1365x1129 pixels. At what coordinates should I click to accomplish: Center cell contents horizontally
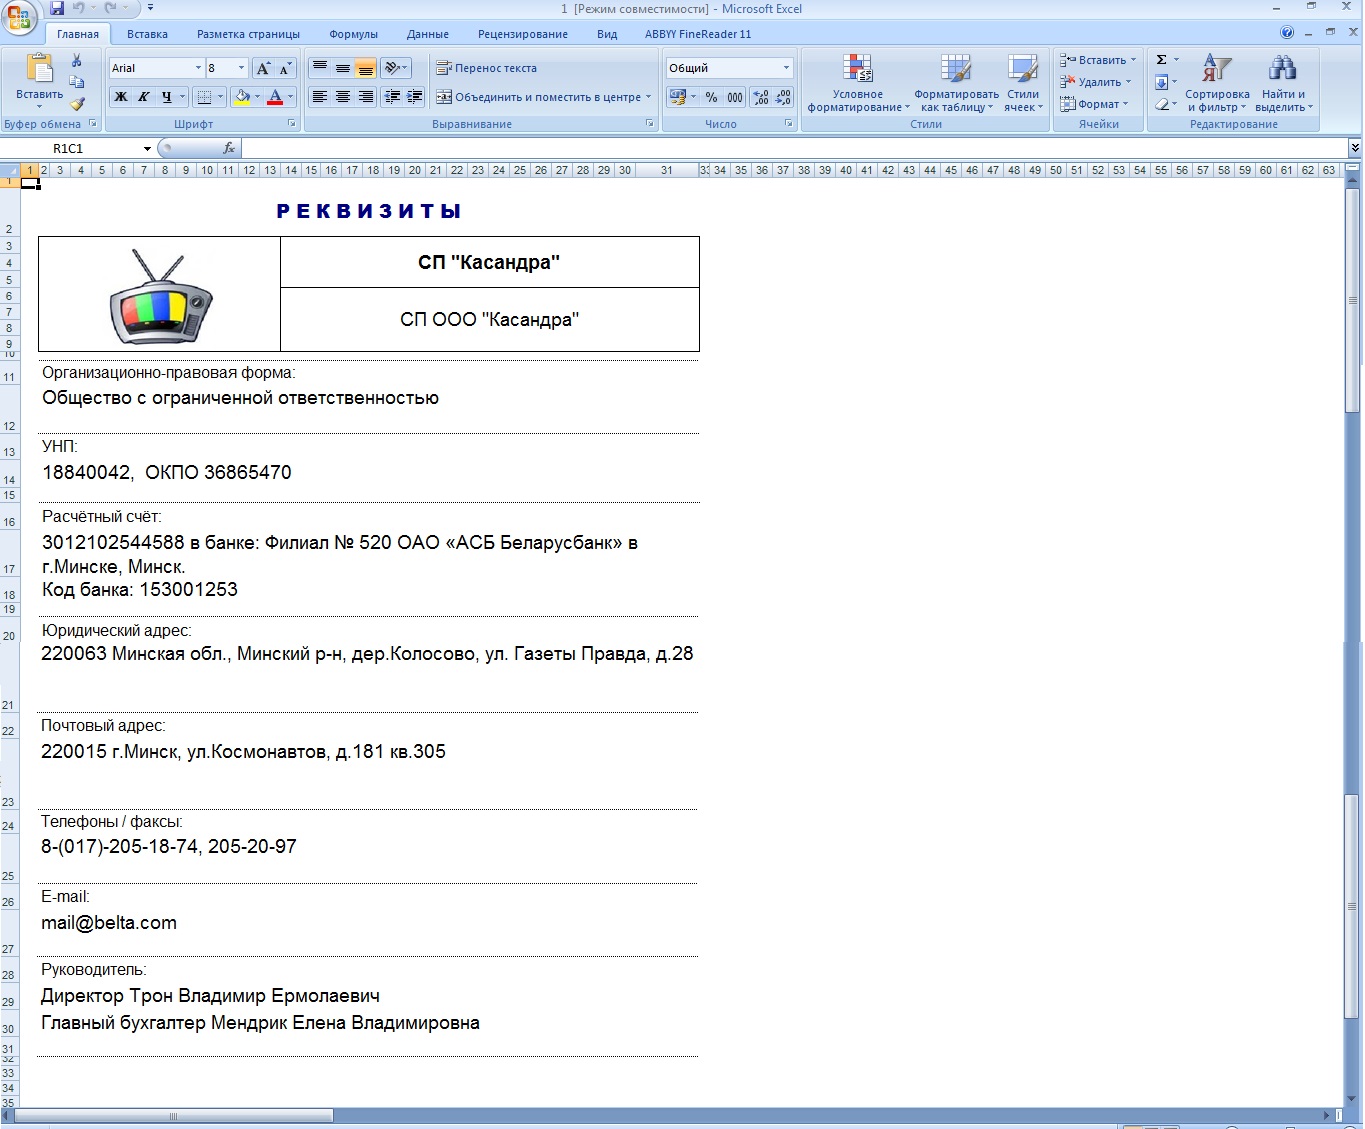pyautogui.click(x=343, y=97)
